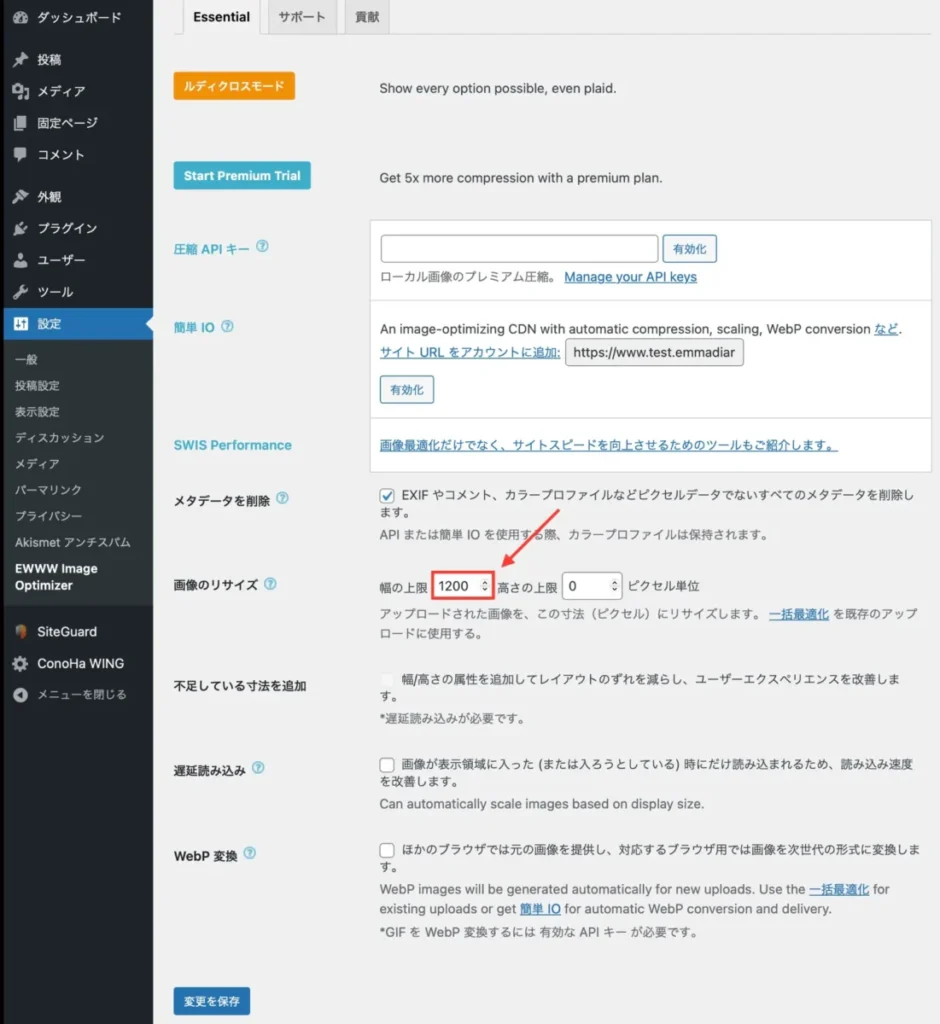
Task: Click the Dashboard gauge icon
Action: [x=20, y=18]
